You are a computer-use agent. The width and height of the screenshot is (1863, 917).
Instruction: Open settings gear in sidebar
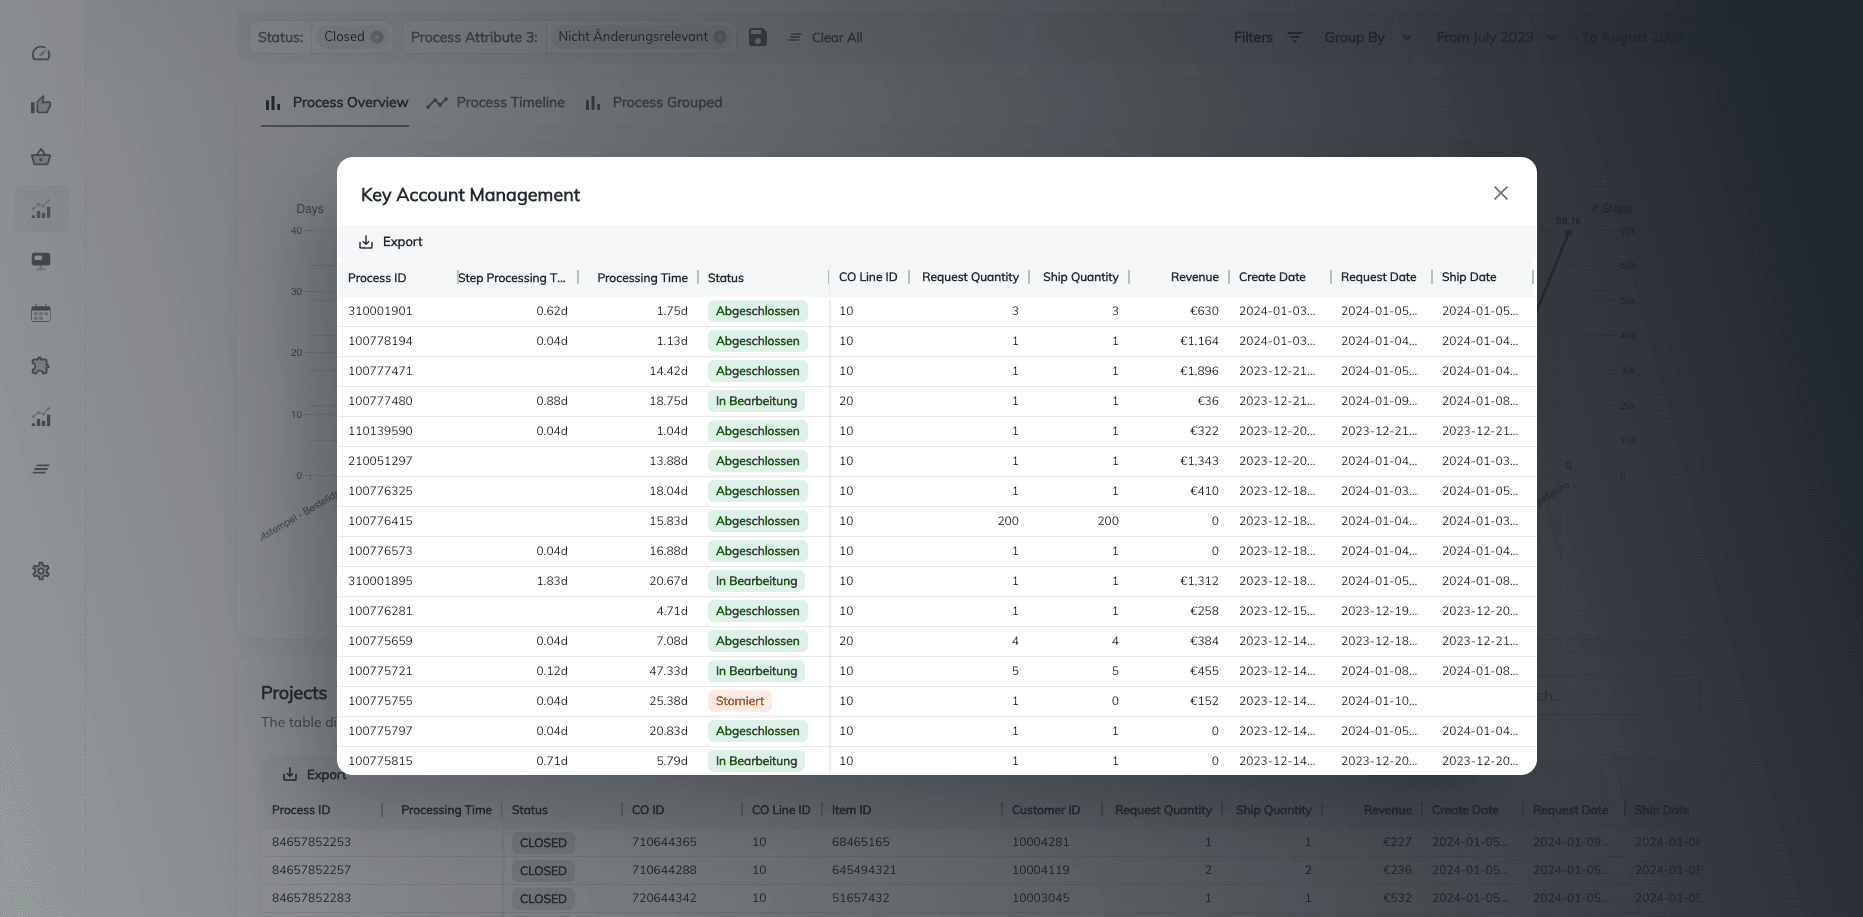(x=41, y=571)
